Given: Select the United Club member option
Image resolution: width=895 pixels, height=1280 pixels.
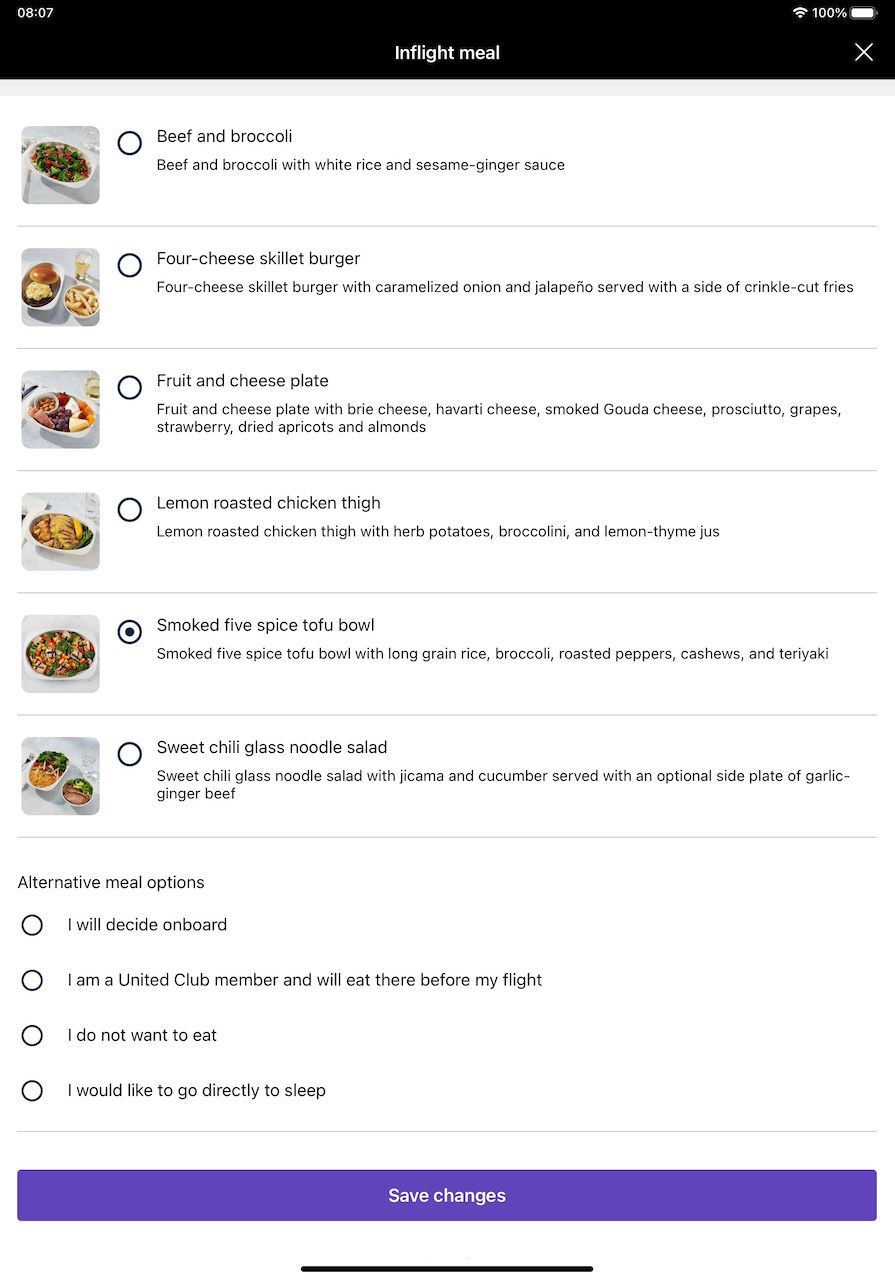Looking at the screenshot, I should tap(32, 980).
